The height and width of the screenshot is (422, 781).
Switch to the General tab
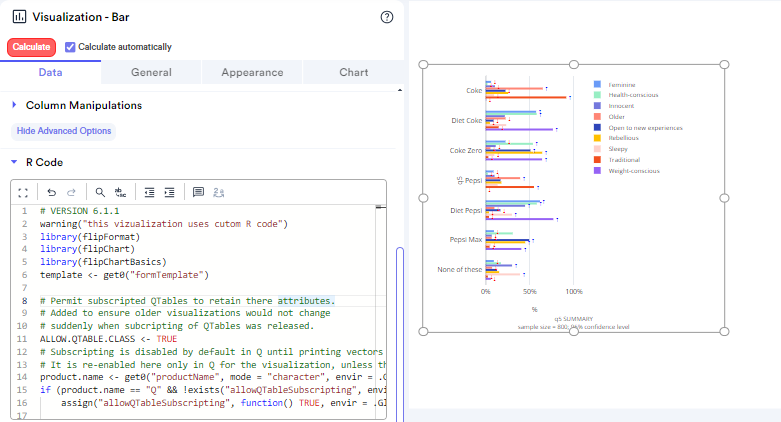151,72
